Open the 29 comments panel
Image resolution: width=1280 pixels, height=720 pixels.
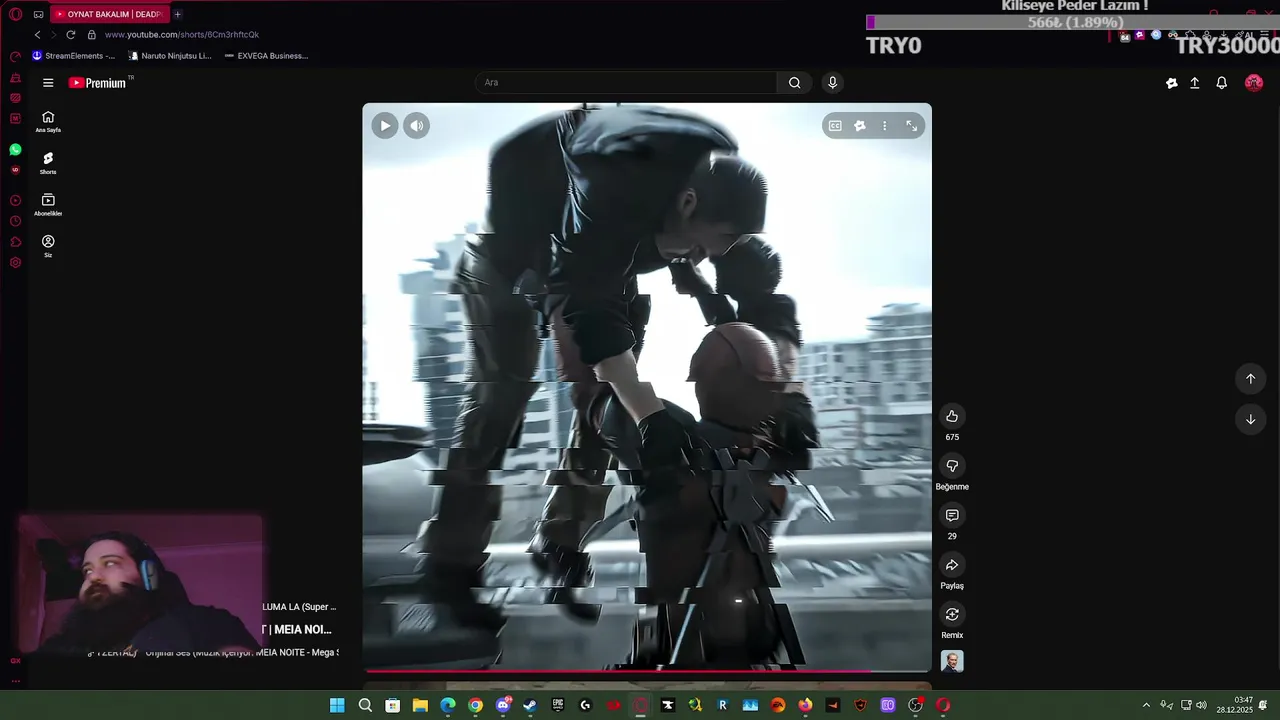pos(952,515)
